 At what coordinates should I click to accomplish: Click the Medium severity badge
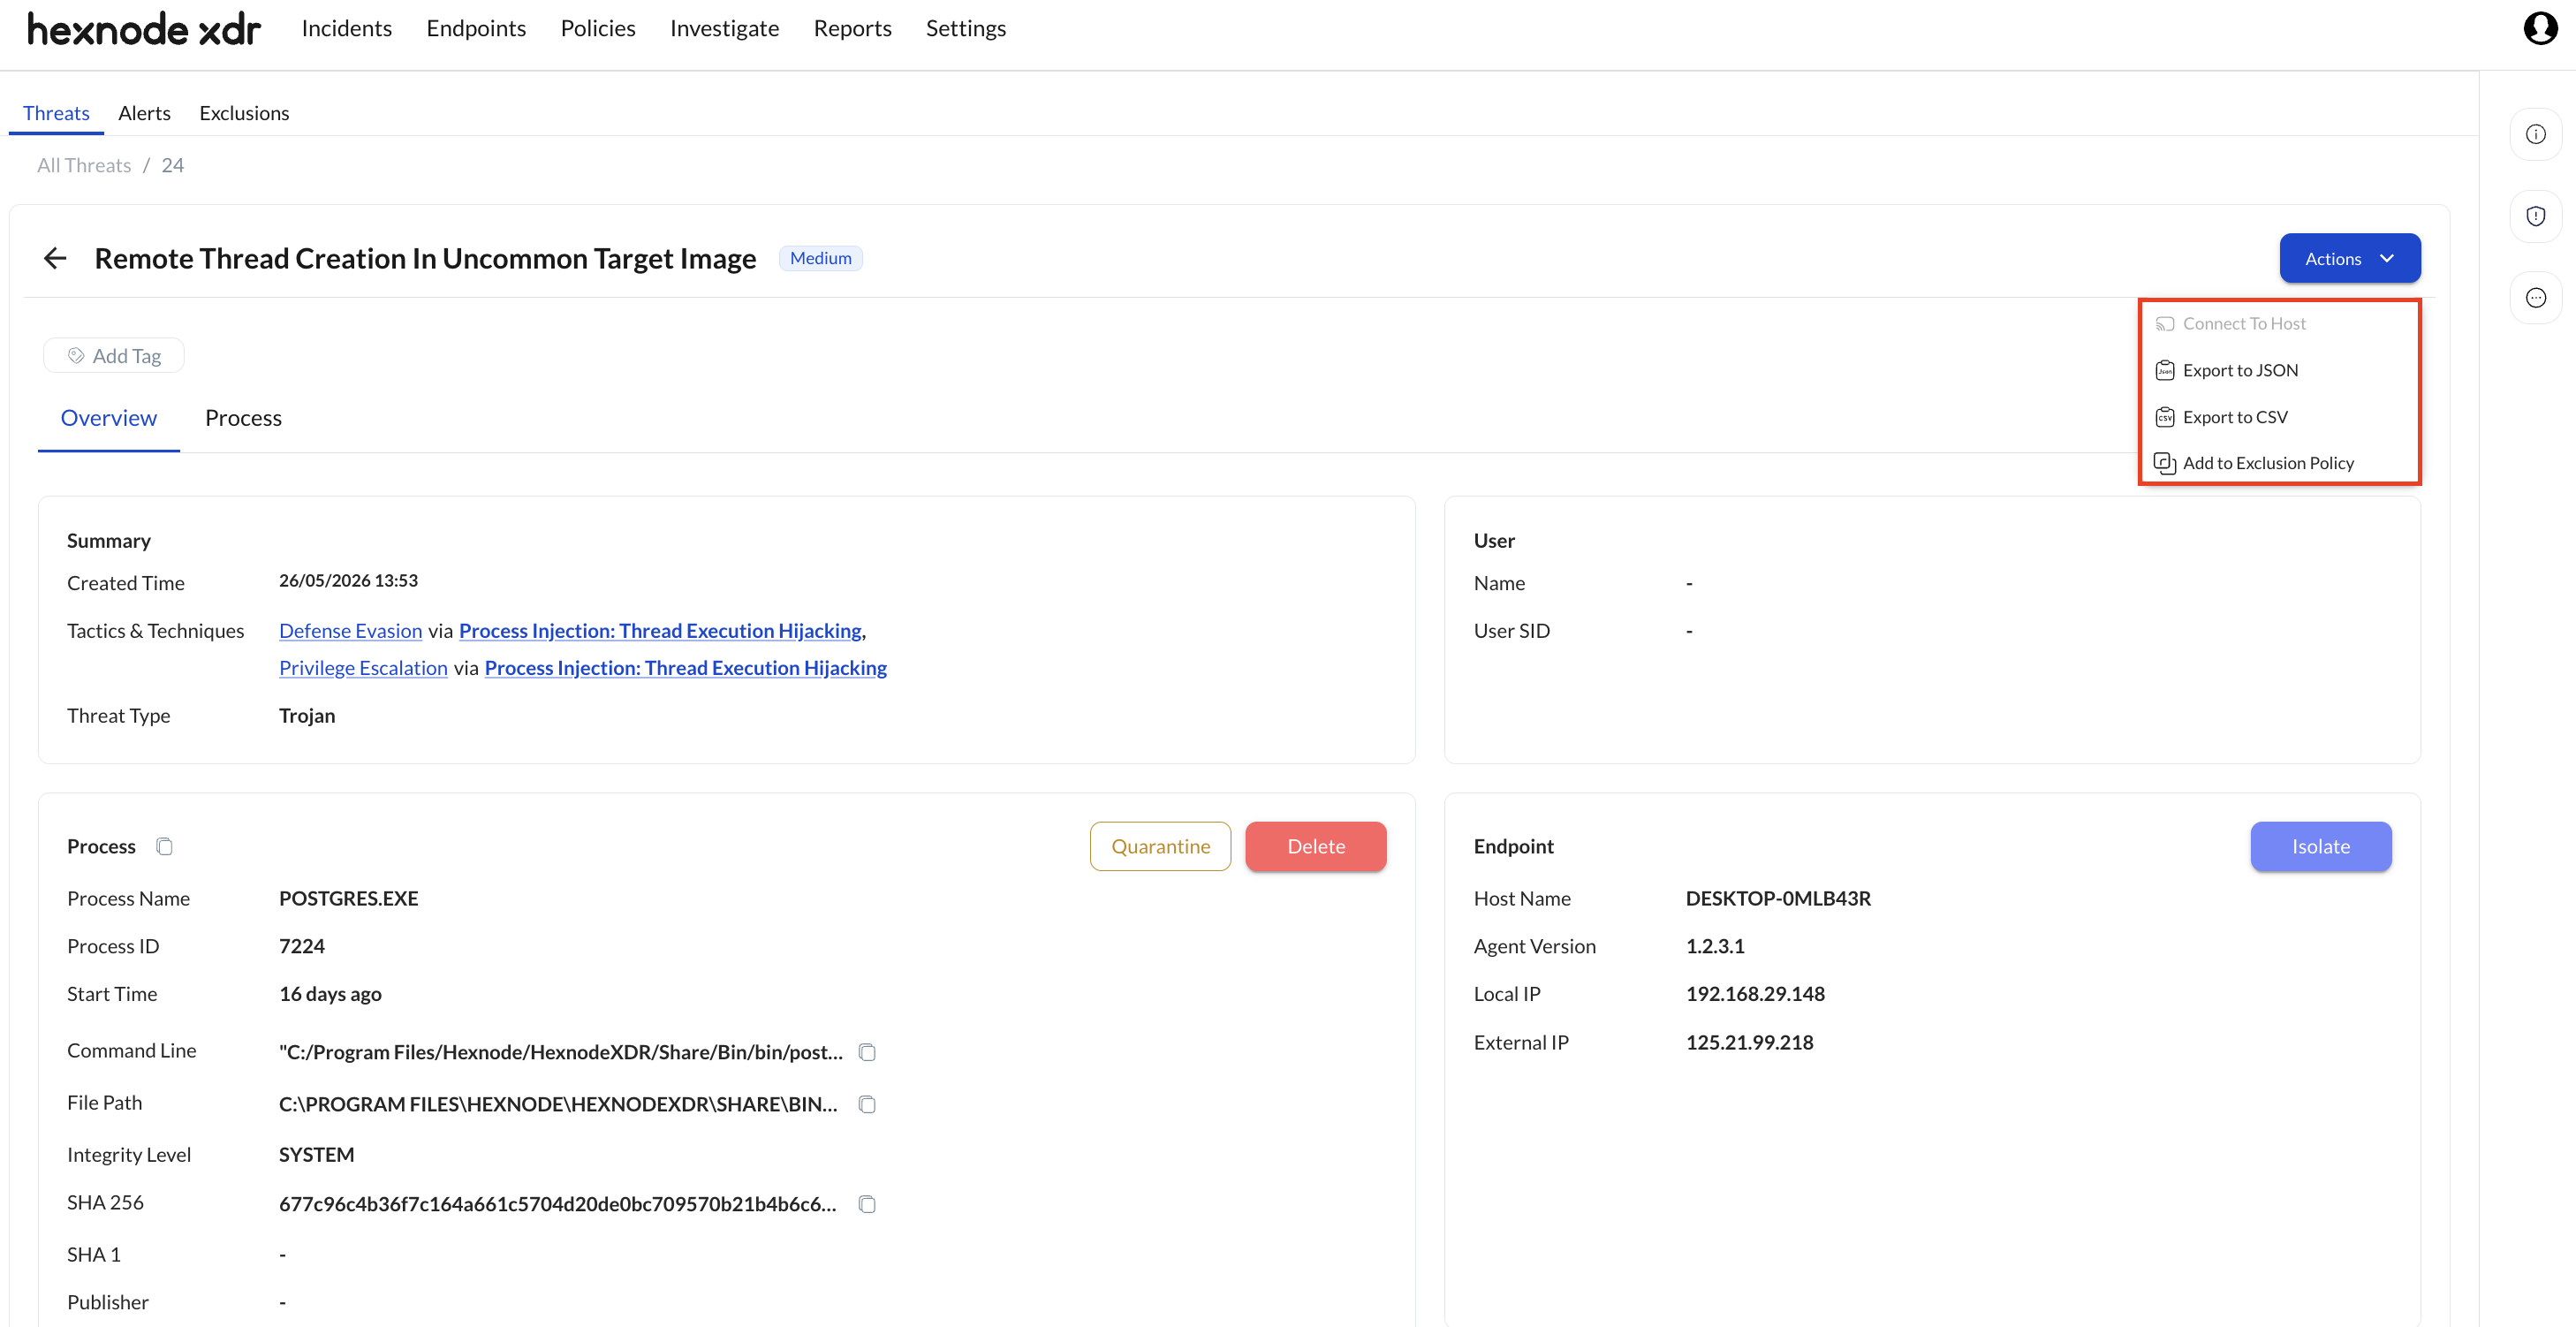[x=821, y=258]
